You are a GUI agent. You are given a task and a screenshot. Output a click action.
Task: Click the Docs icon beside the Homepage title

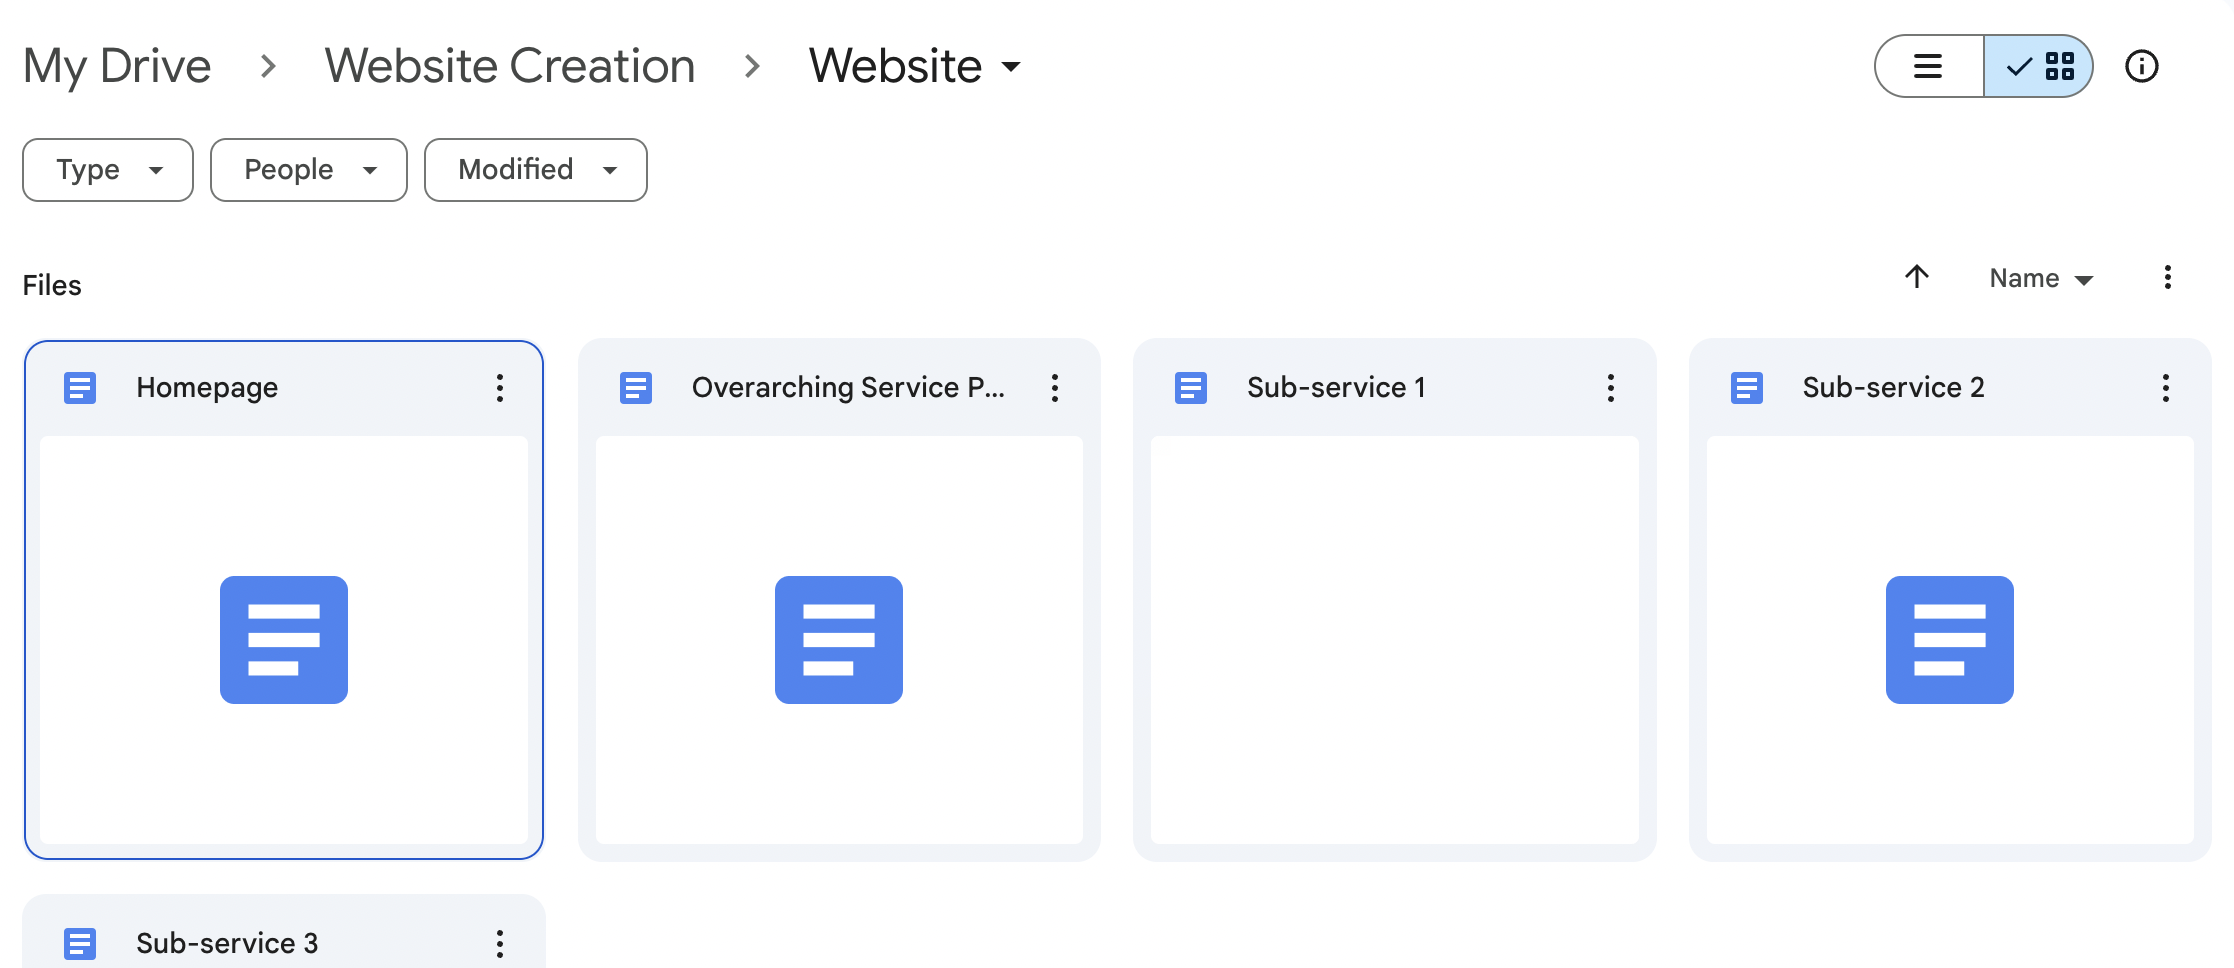pos(80,388)
